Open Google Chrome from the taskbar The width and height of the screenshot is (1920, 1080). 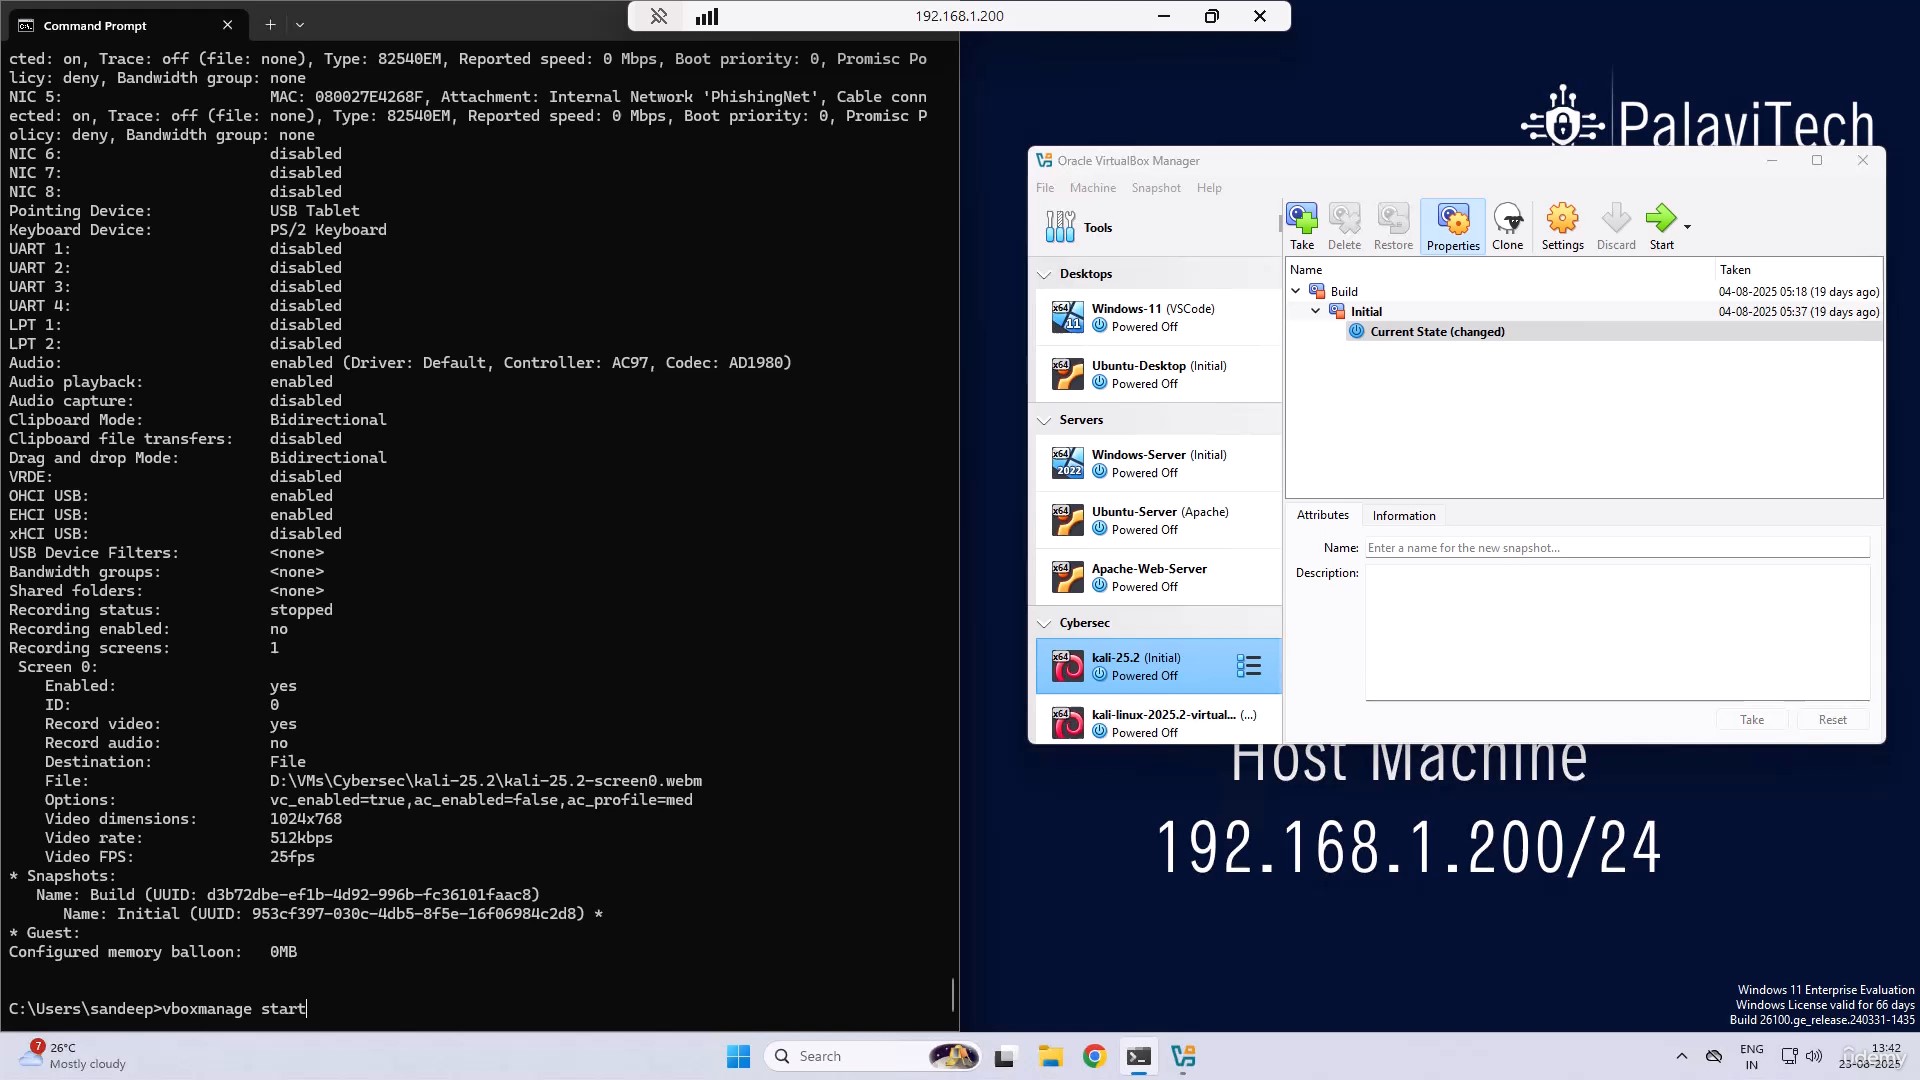point(1094,1056)
